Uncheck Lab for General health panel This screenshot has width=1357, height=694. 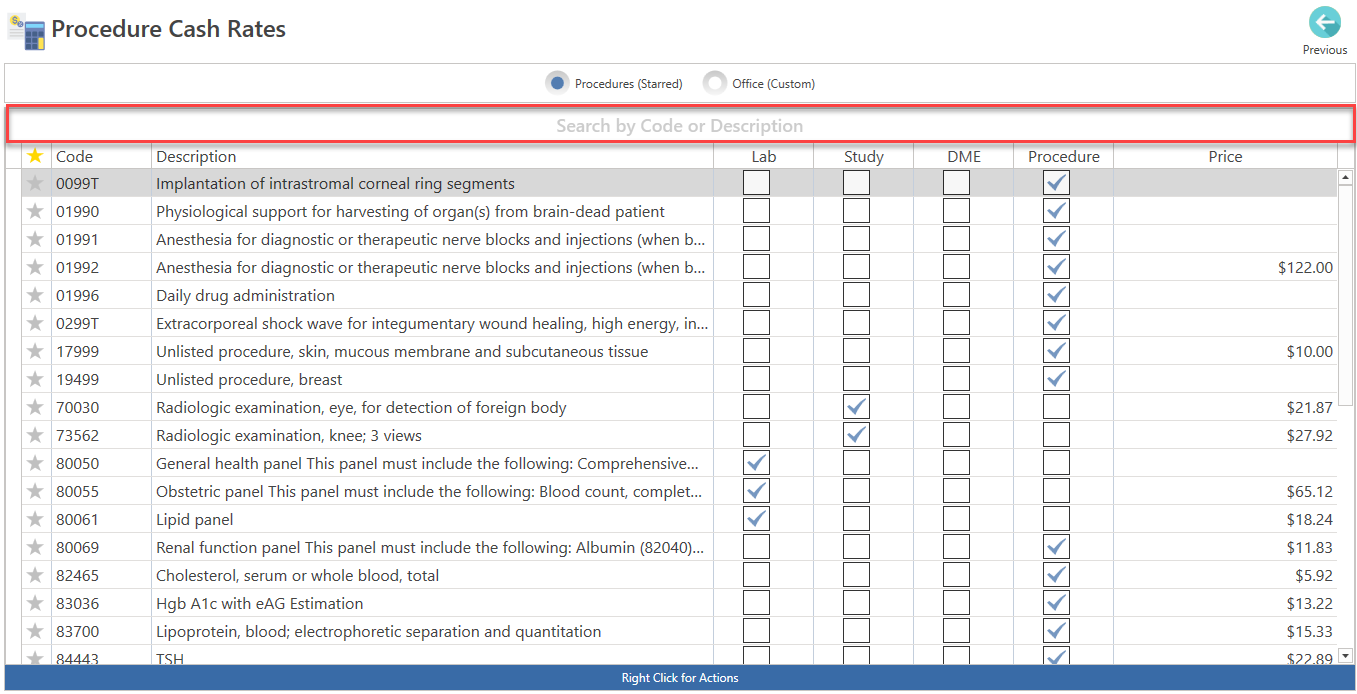click(x=757, y=463)
